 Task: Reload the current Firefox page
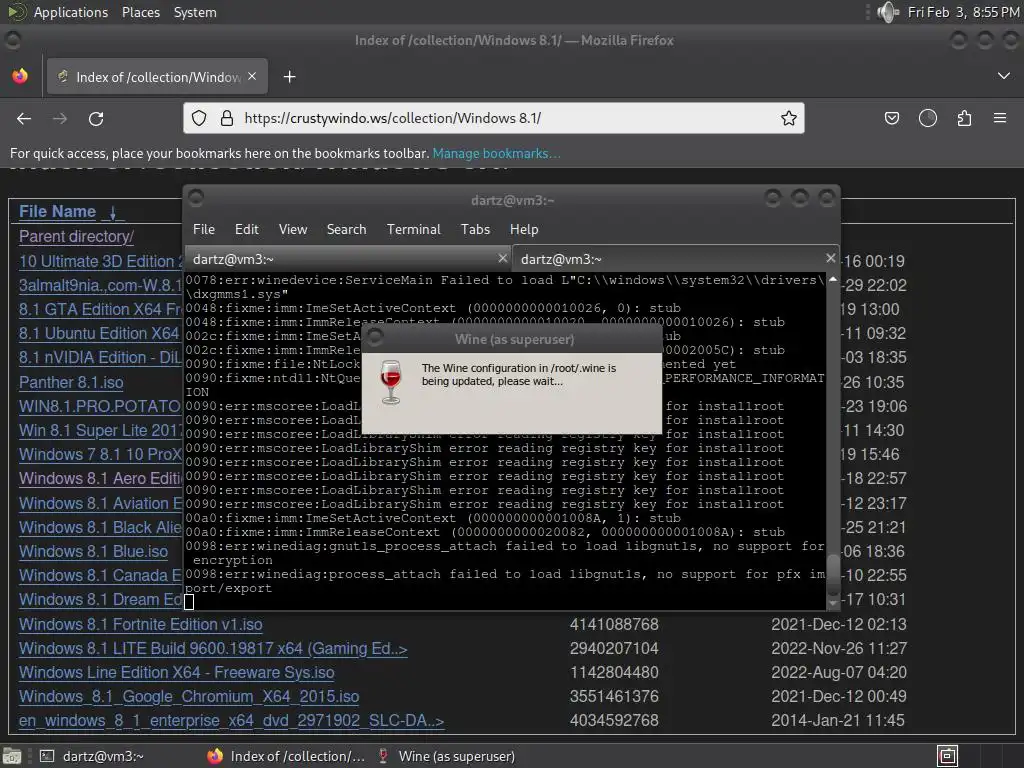pos(96,118)
